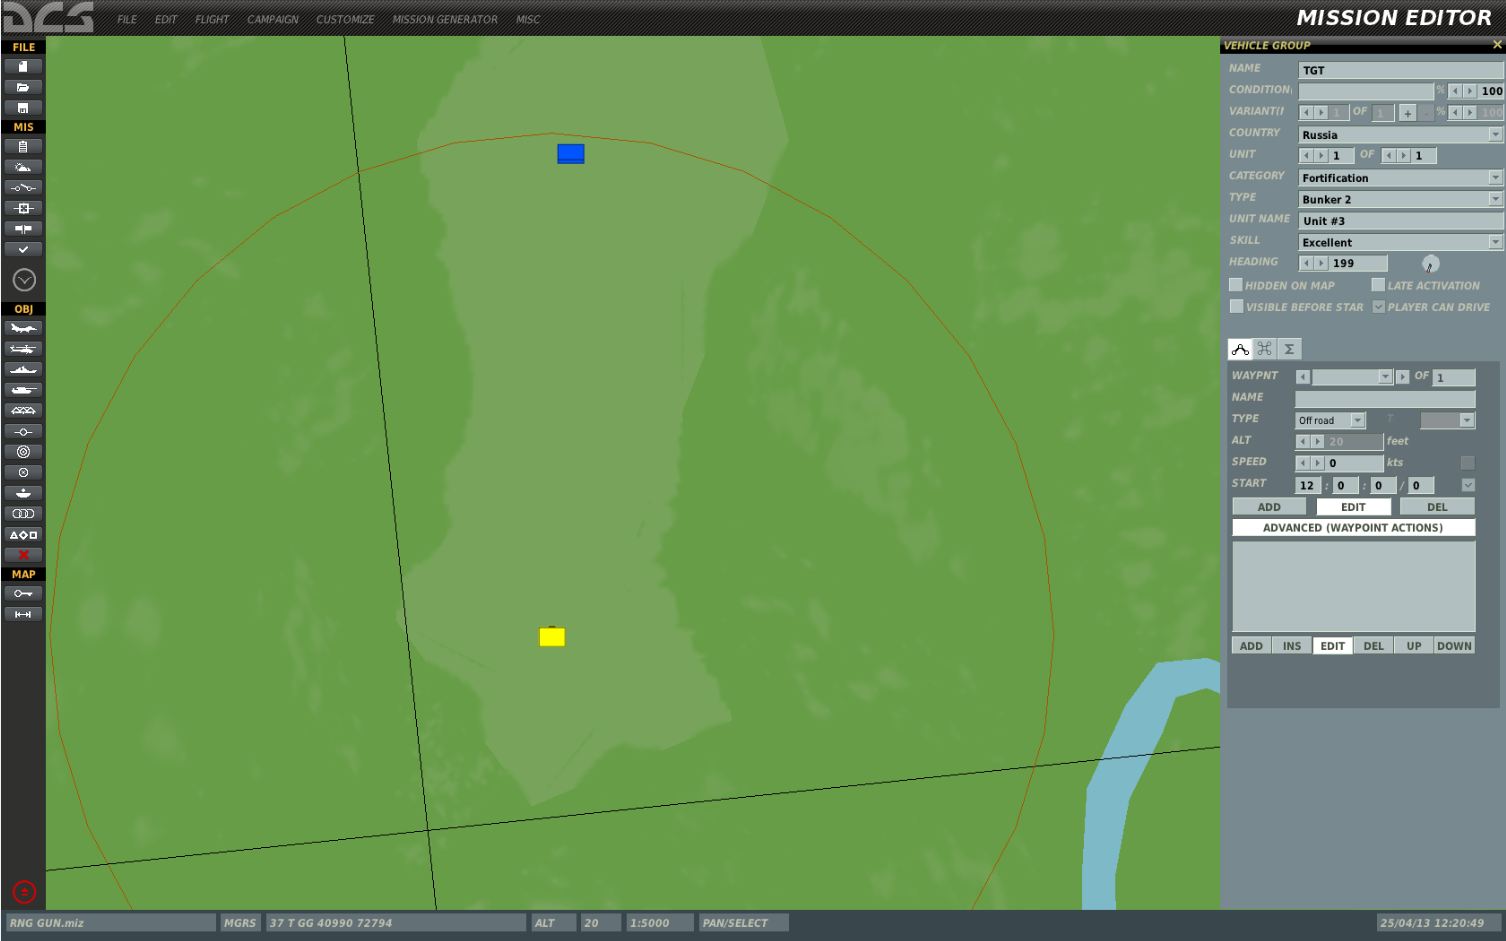Click the blue unit marker on map

click(571, 154)
